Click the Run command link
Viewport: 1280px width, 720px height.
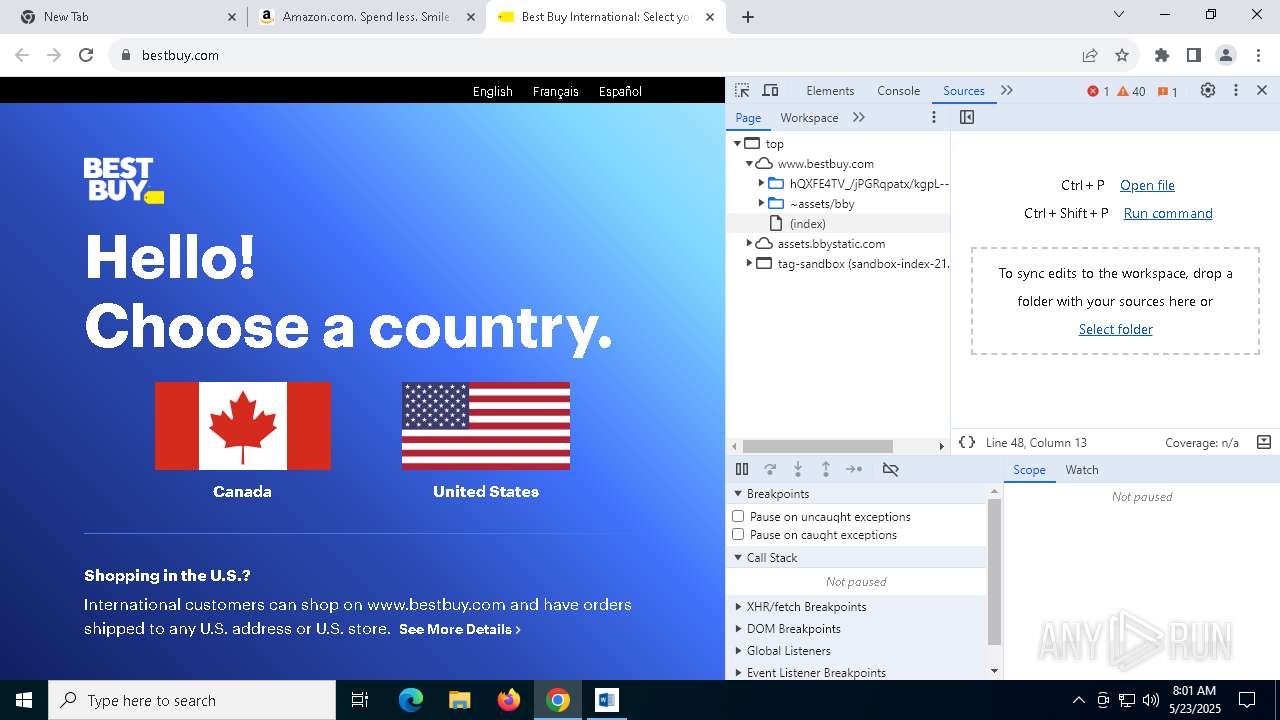(1168, 213)
